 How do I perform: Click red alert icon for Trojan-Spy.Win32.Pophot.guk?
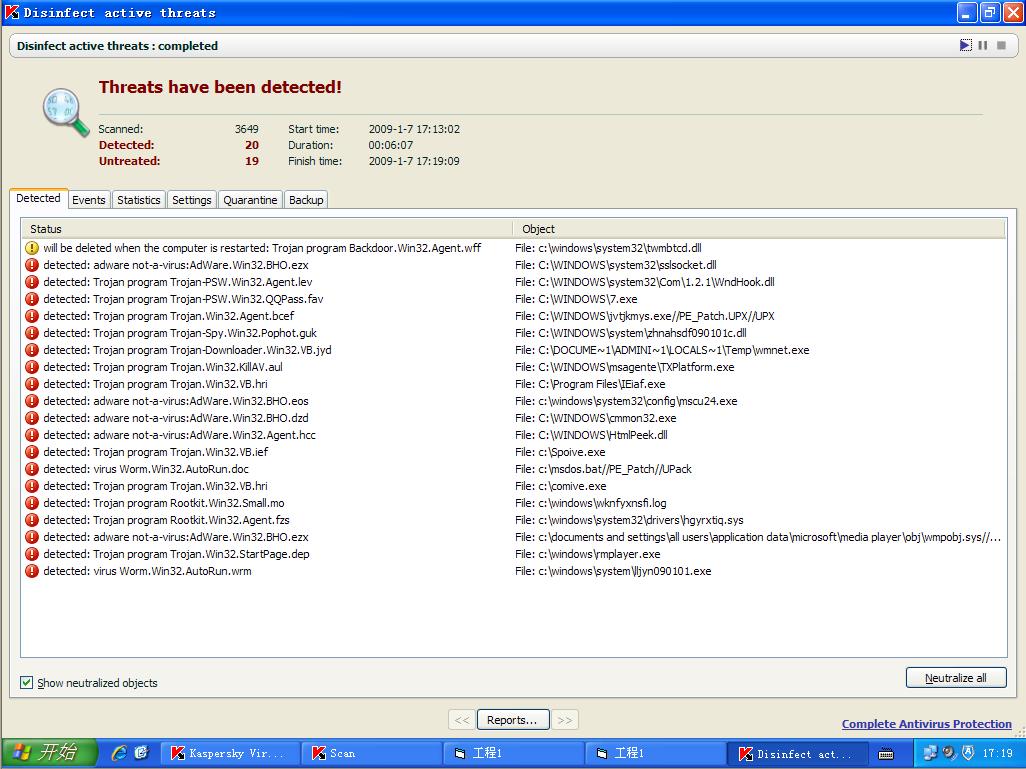point(32,333)
